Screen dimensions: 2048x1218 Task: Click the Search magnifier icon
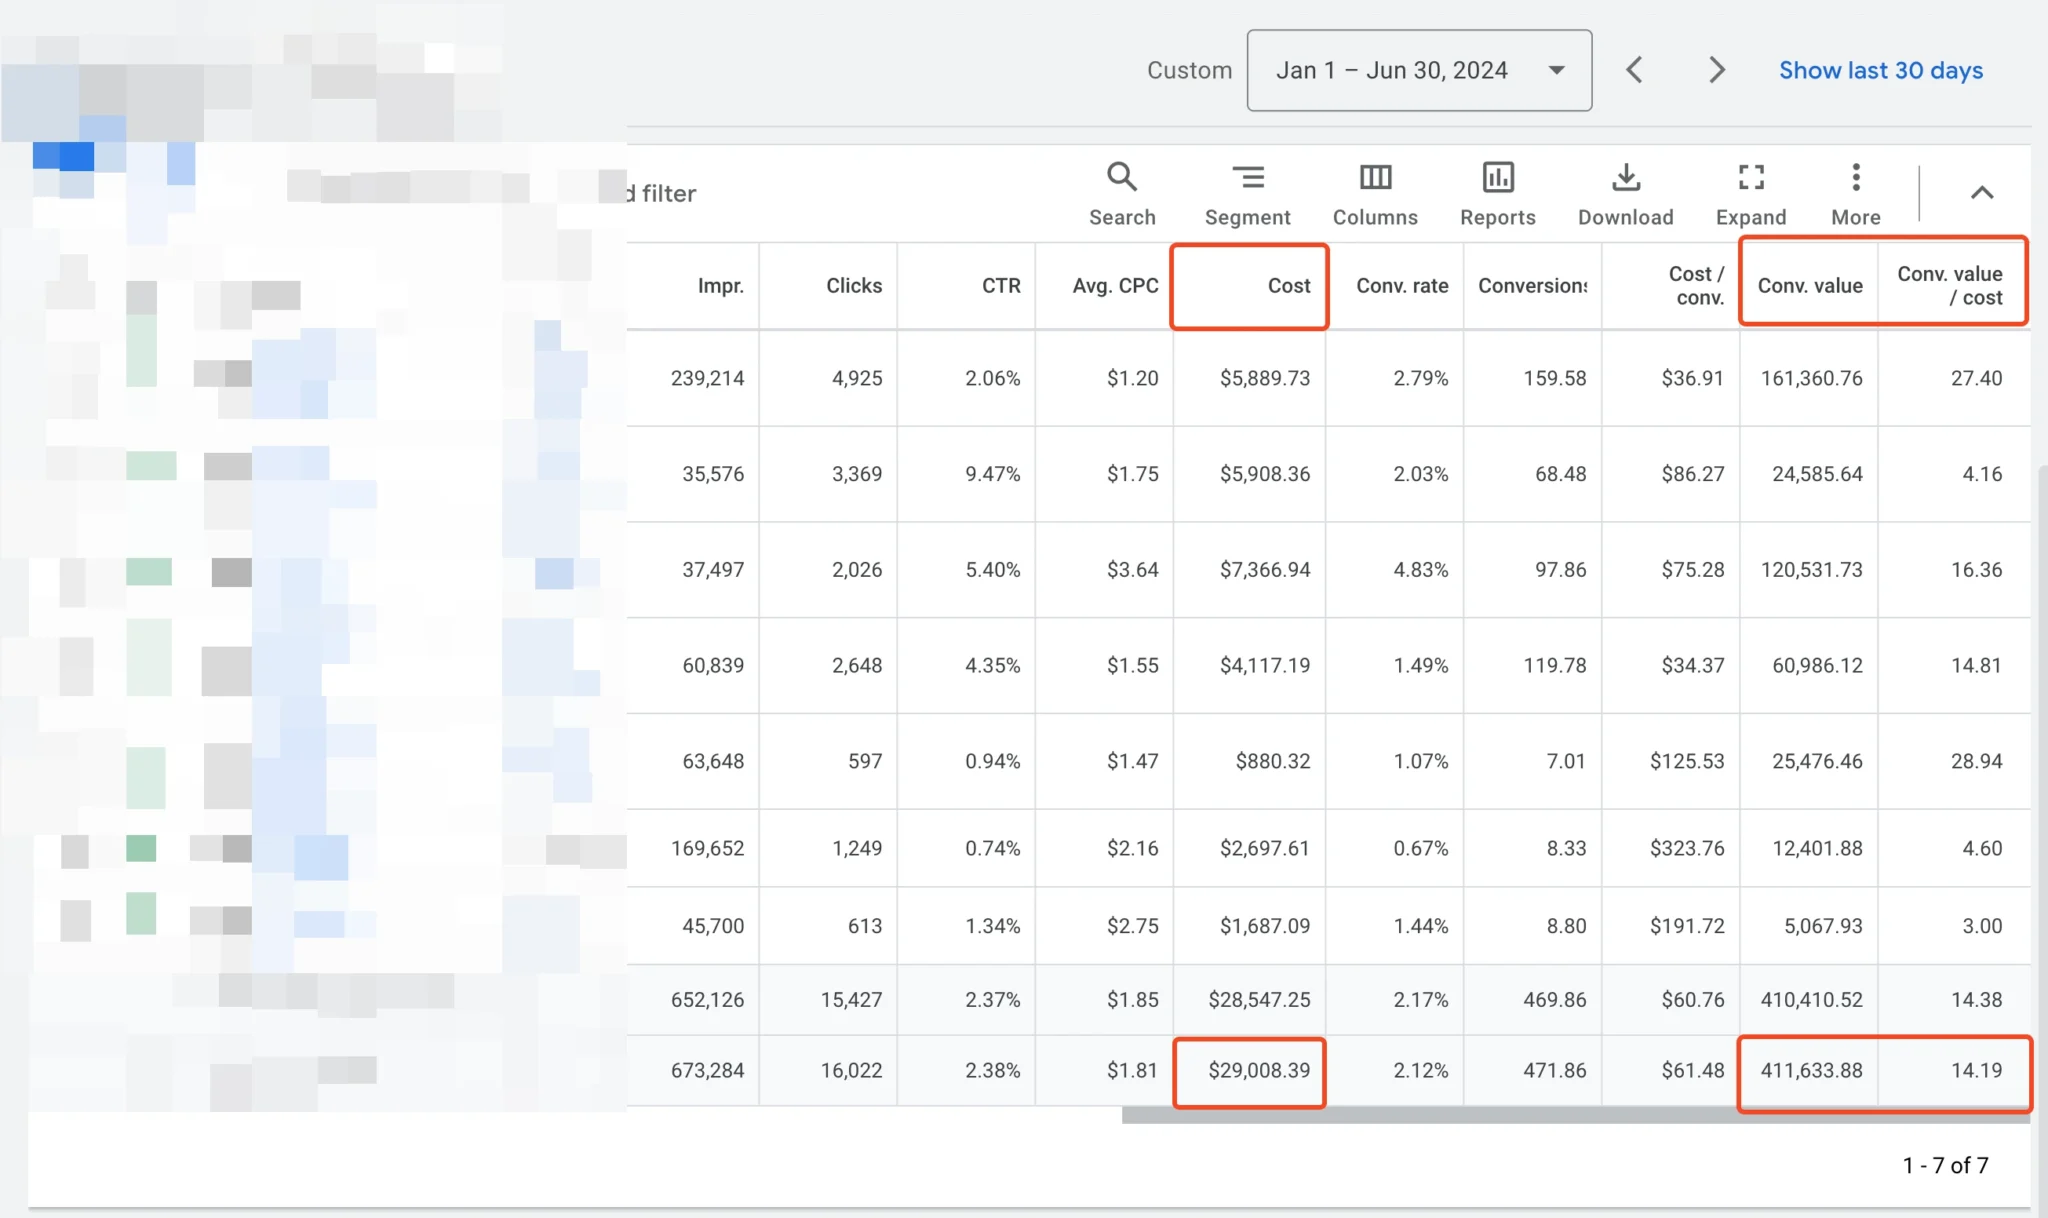pos(1121,178)
